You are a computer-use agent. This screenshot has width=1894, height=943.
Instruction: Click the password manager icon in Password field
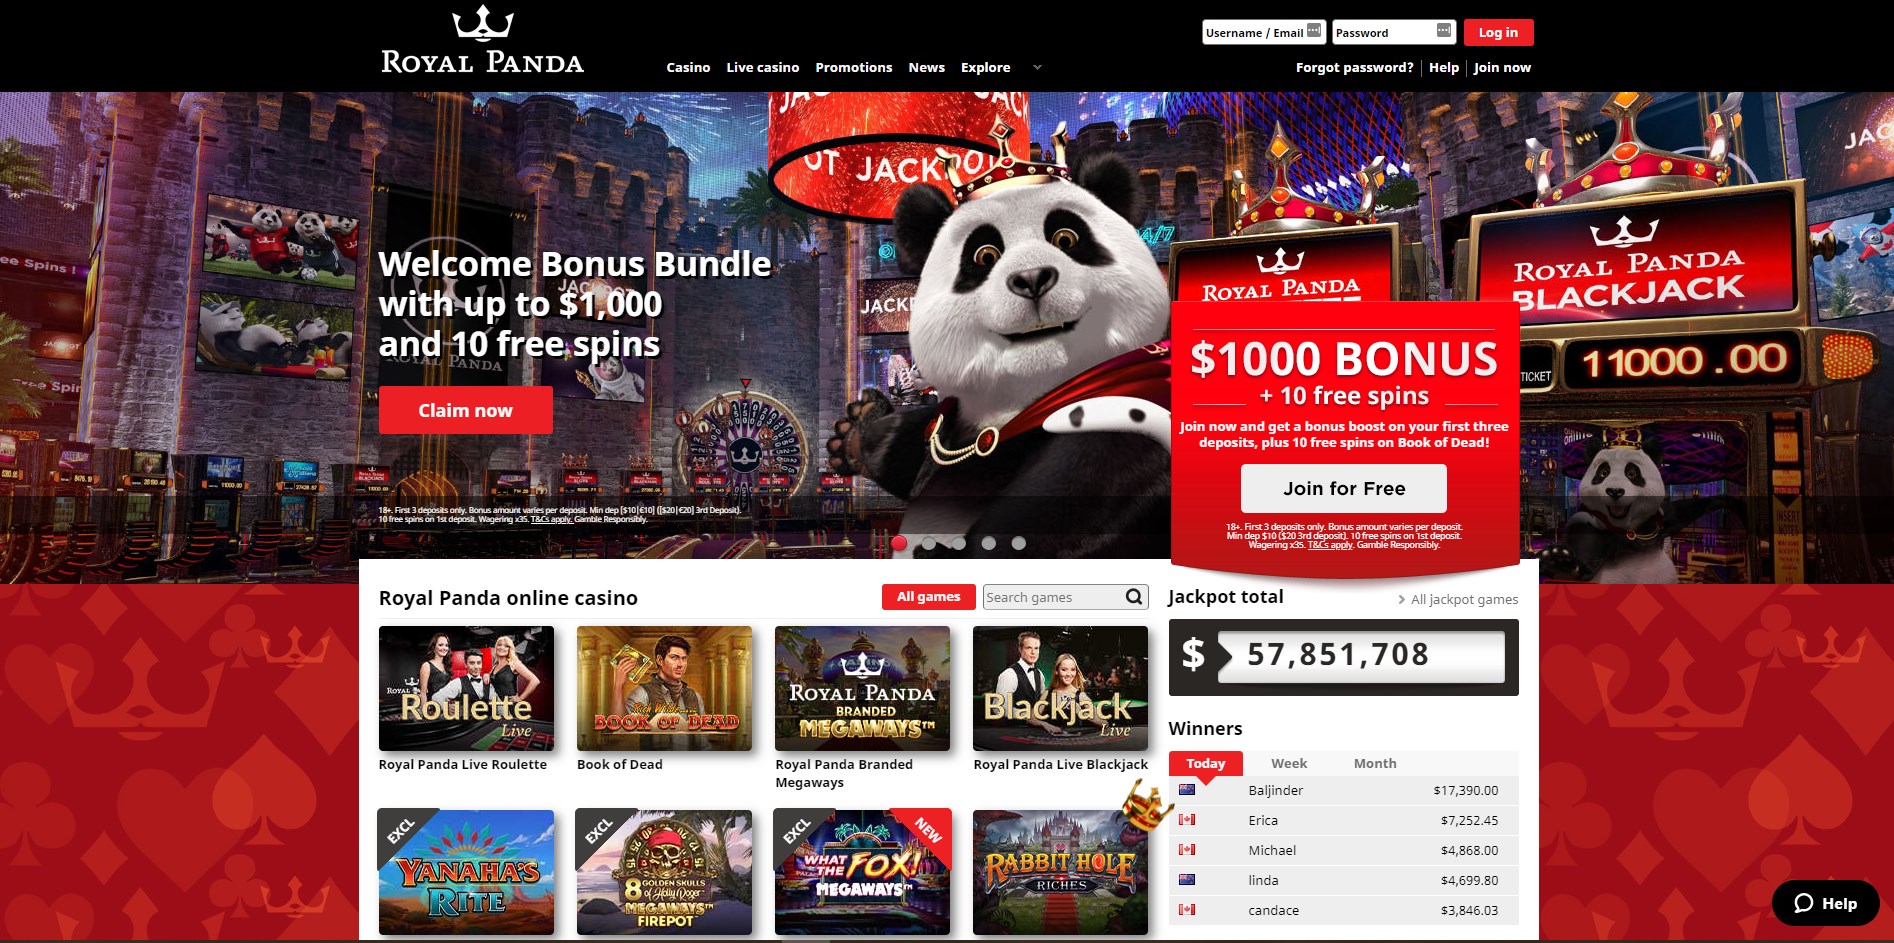click(1443, 31)
